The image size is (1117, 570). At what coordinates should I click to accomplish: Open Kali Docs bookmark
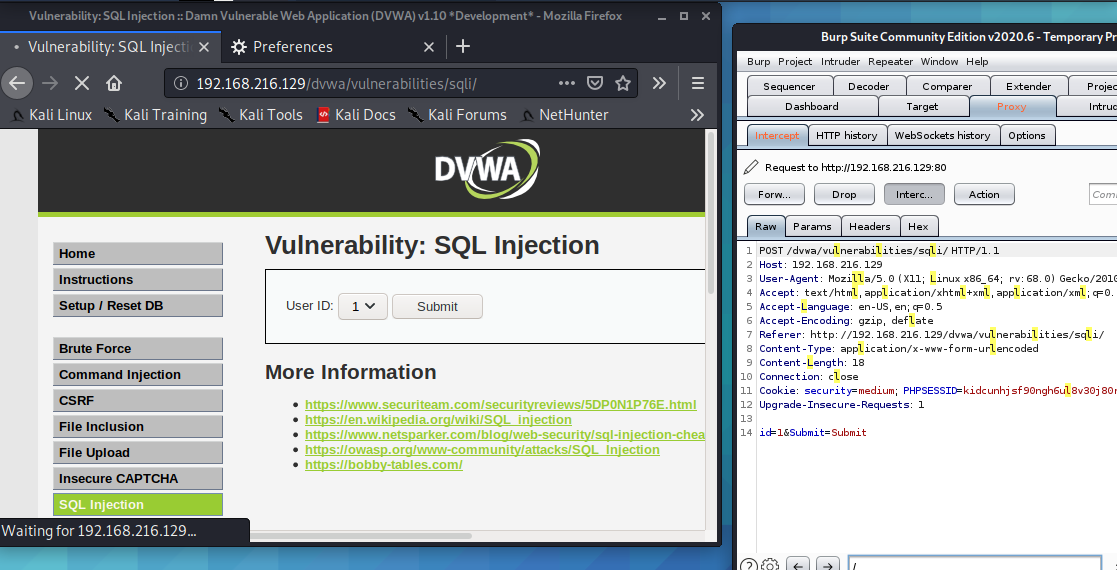(x=355, y=115)
